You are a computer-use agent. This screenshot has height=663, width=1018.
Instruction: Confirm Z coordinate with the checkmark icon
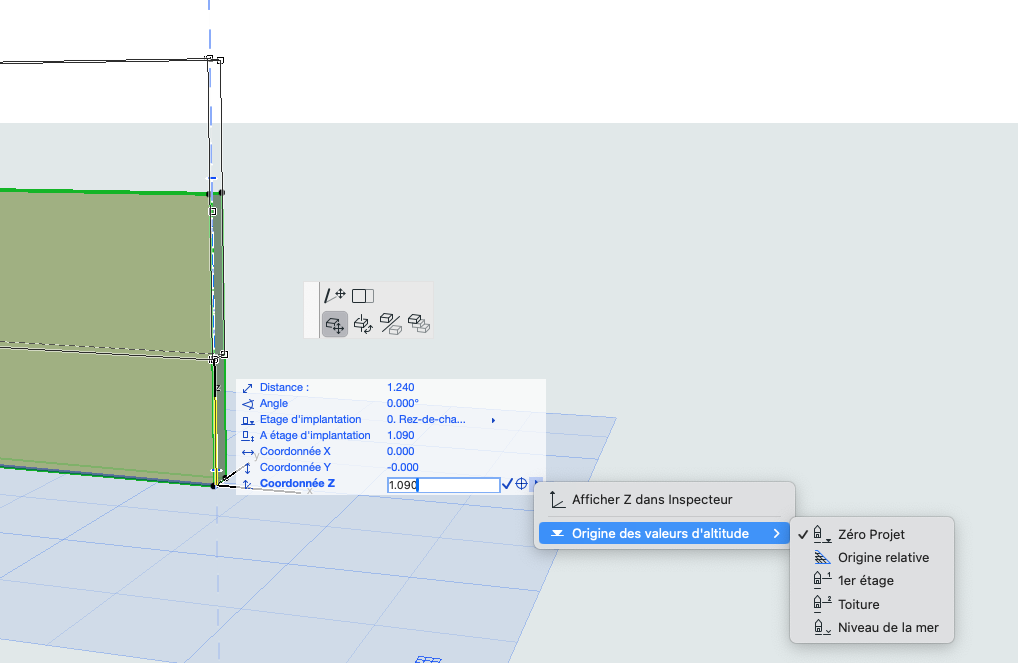(x=507, y=484)
